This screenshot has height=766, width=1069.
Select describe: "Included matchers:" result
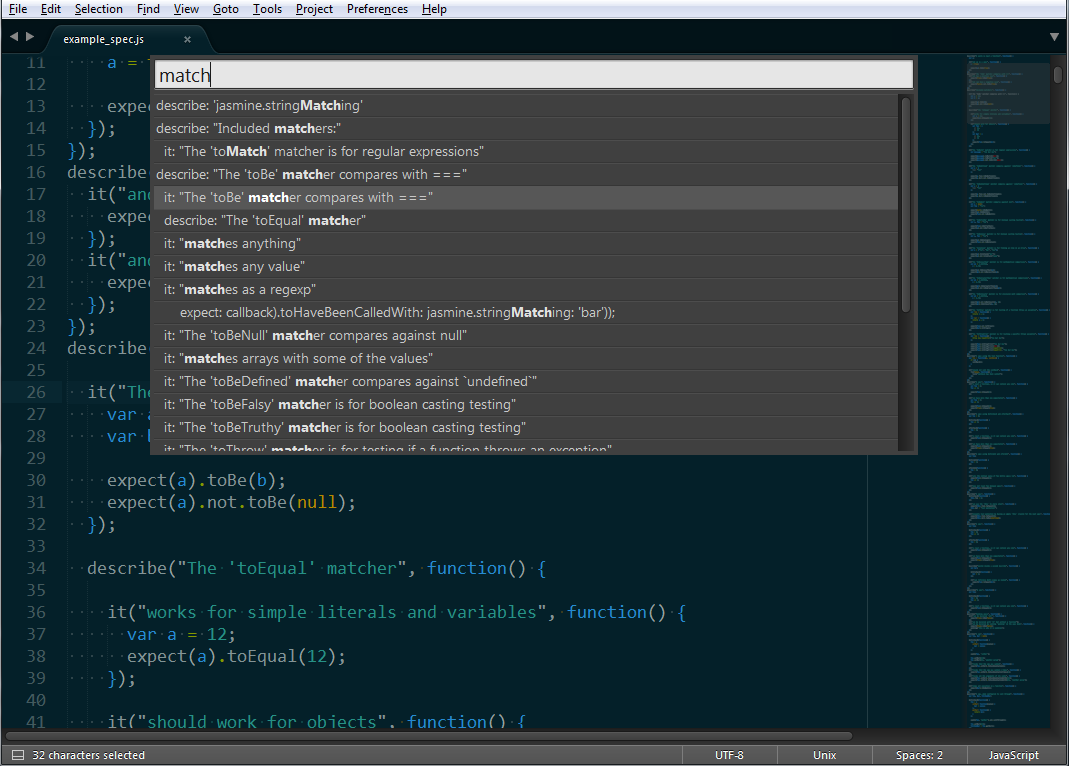(x=526, y=129)
